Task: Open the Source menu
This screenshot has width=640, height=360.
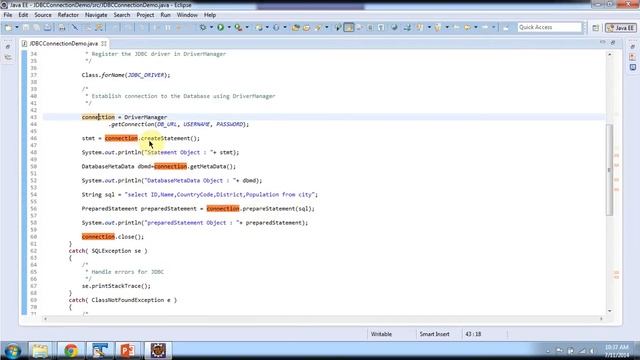Action: [x=43, y=15]
